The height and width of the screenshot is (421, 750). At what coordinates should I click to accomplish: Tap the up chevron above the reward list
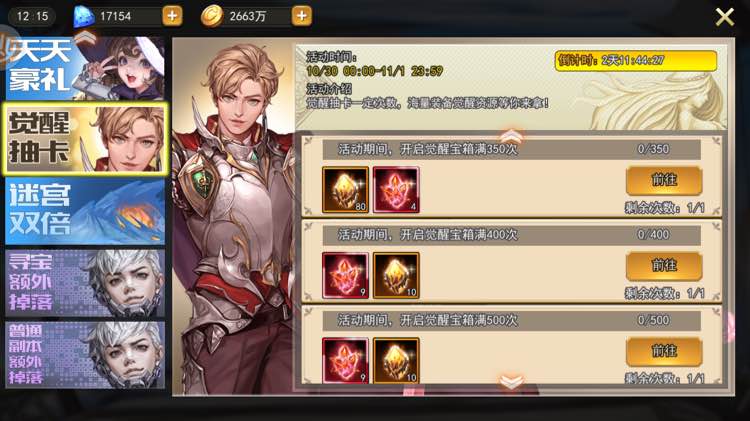(x=511, y=135)
